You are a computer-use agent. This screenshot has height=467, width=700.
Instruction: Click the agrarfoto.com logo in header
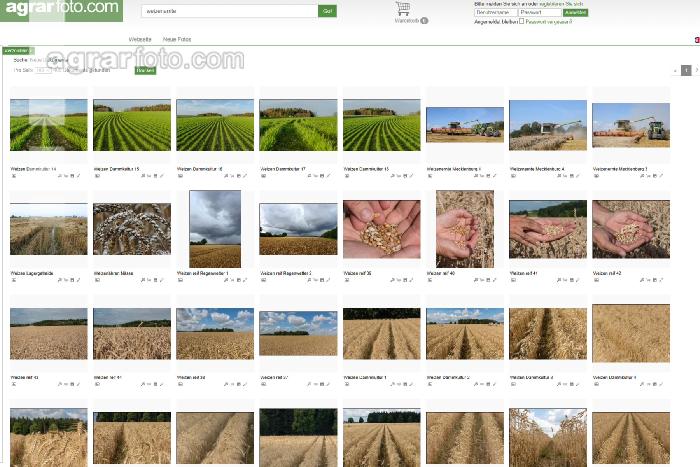point(61,10)
